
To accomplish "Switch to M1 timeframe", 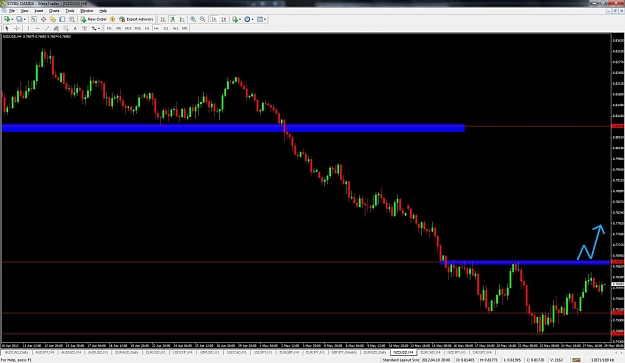I will click(109, 28).
